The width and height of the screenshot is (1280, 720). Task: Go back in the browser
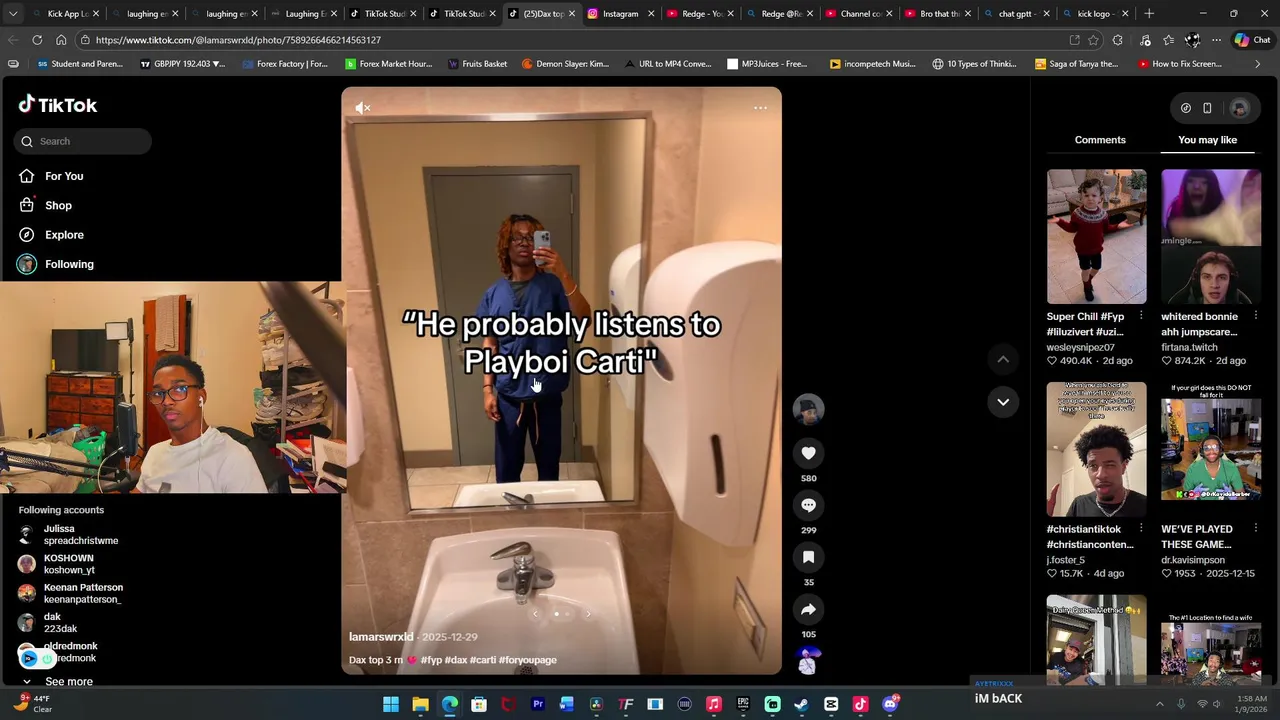pyautogui.click(x=13, y=40)
